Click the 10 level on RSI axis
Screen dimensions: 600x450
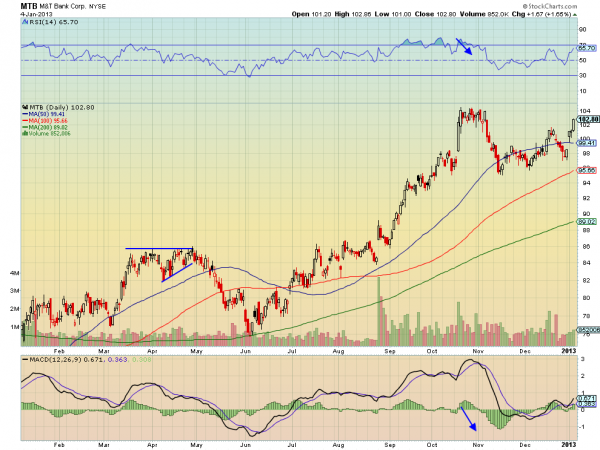pos(582,91)
